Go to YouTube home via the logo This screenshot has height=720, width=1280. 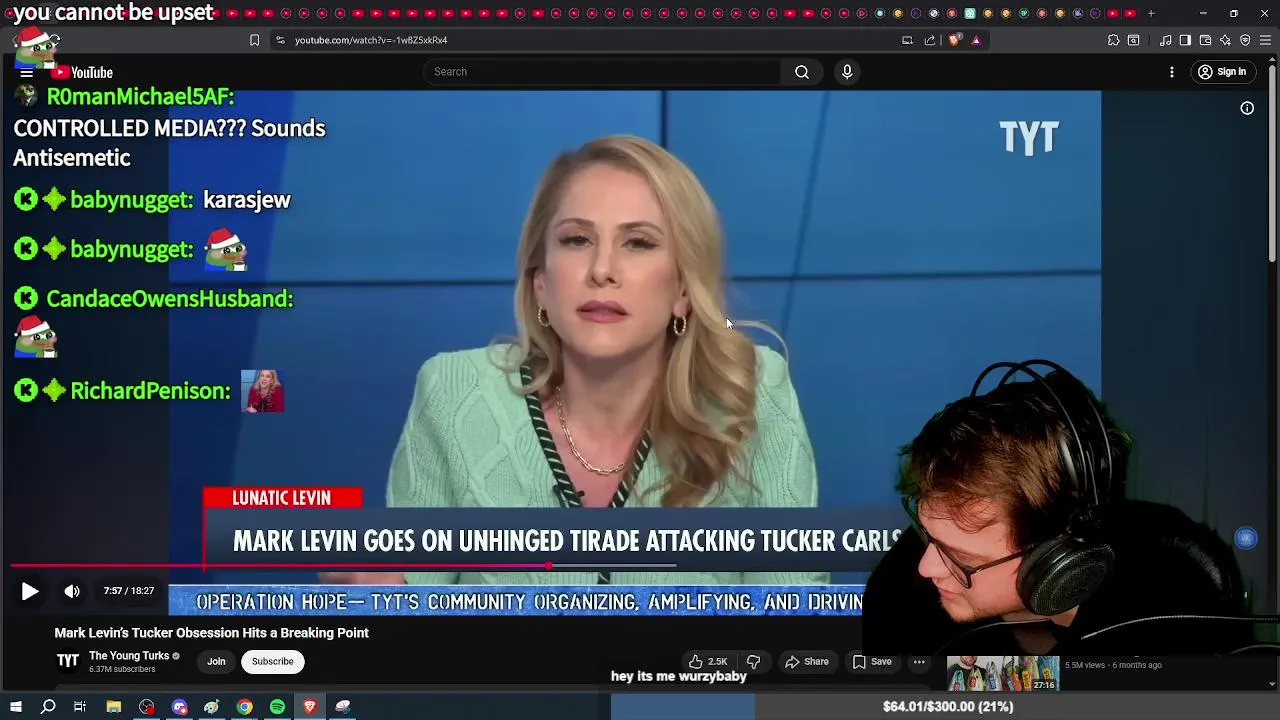click(83, 72)
